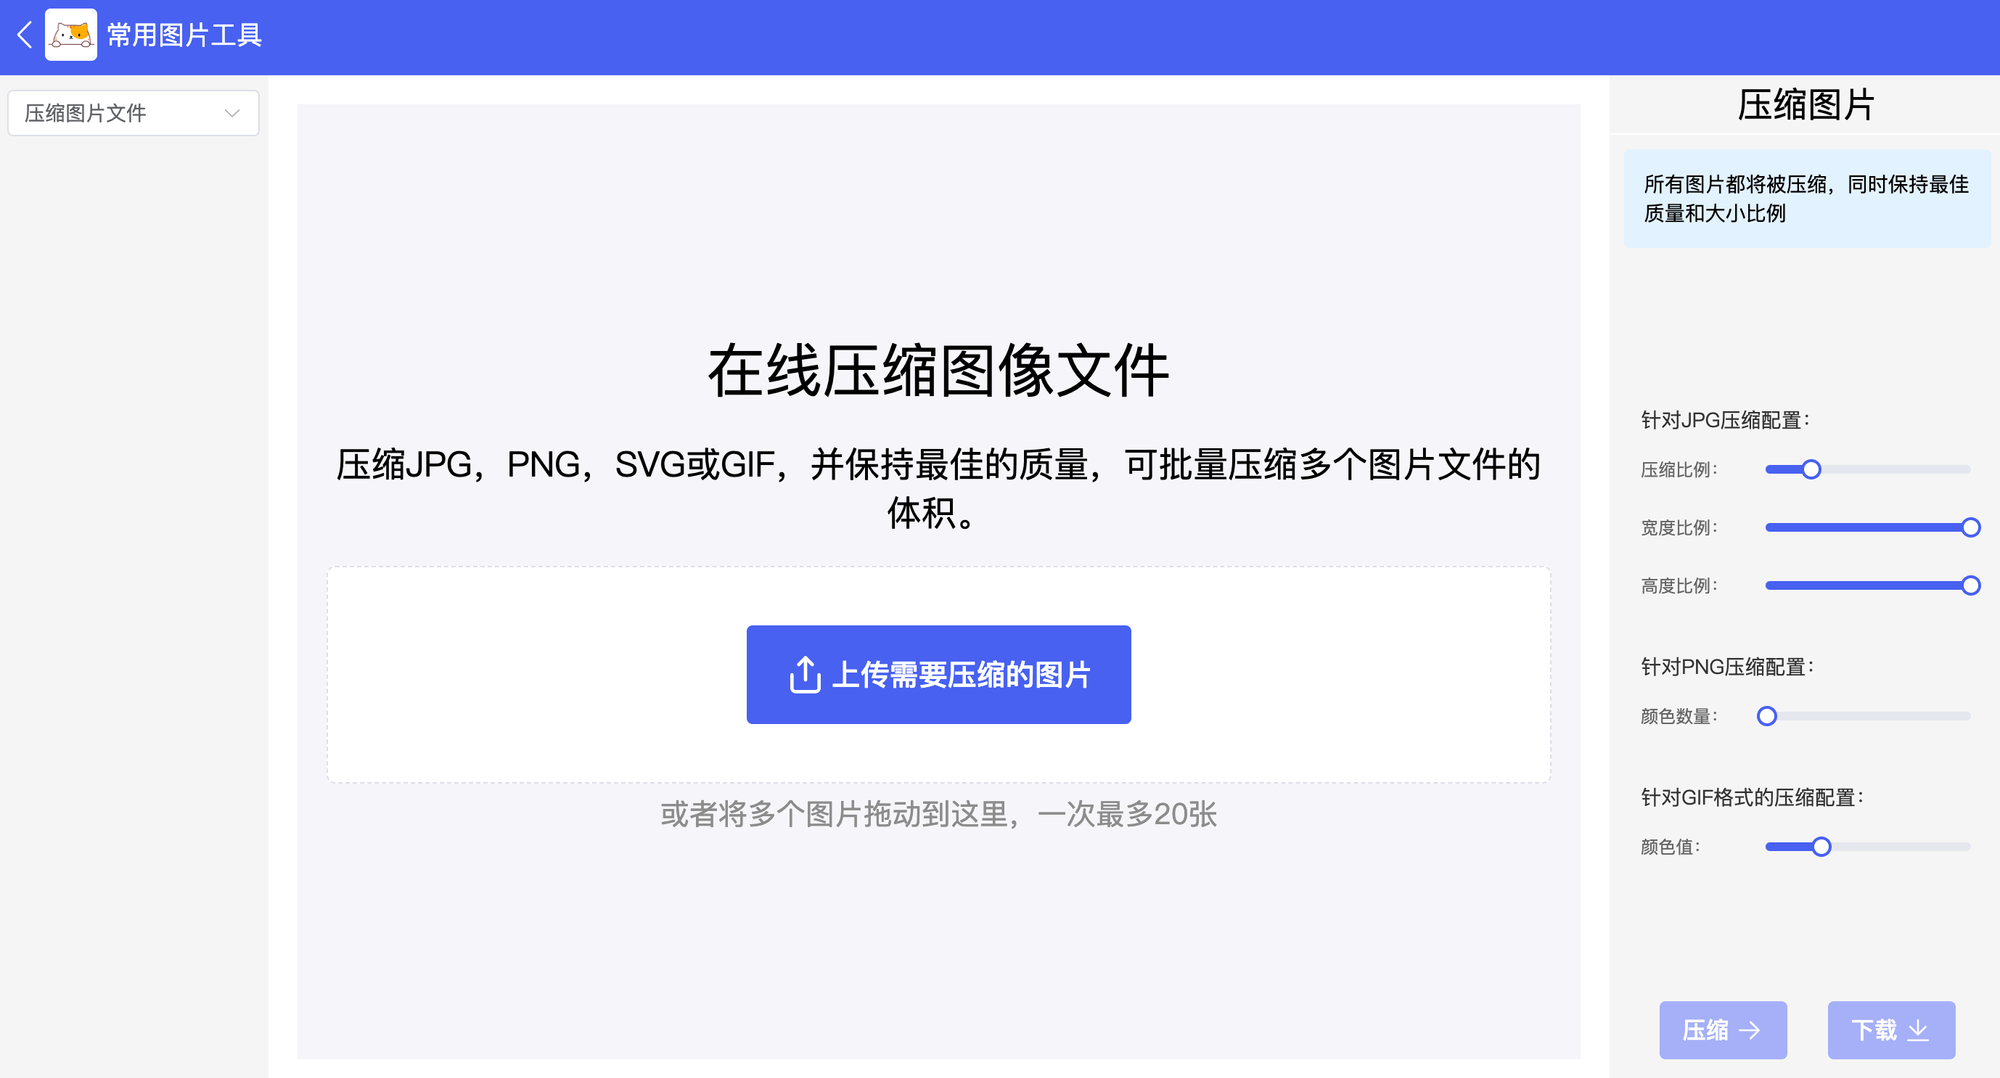Viewport: 2000px width, 1078px height.
Task: Expand the dropdown chevron in the left sidebar
Action: tap(232, 113)
